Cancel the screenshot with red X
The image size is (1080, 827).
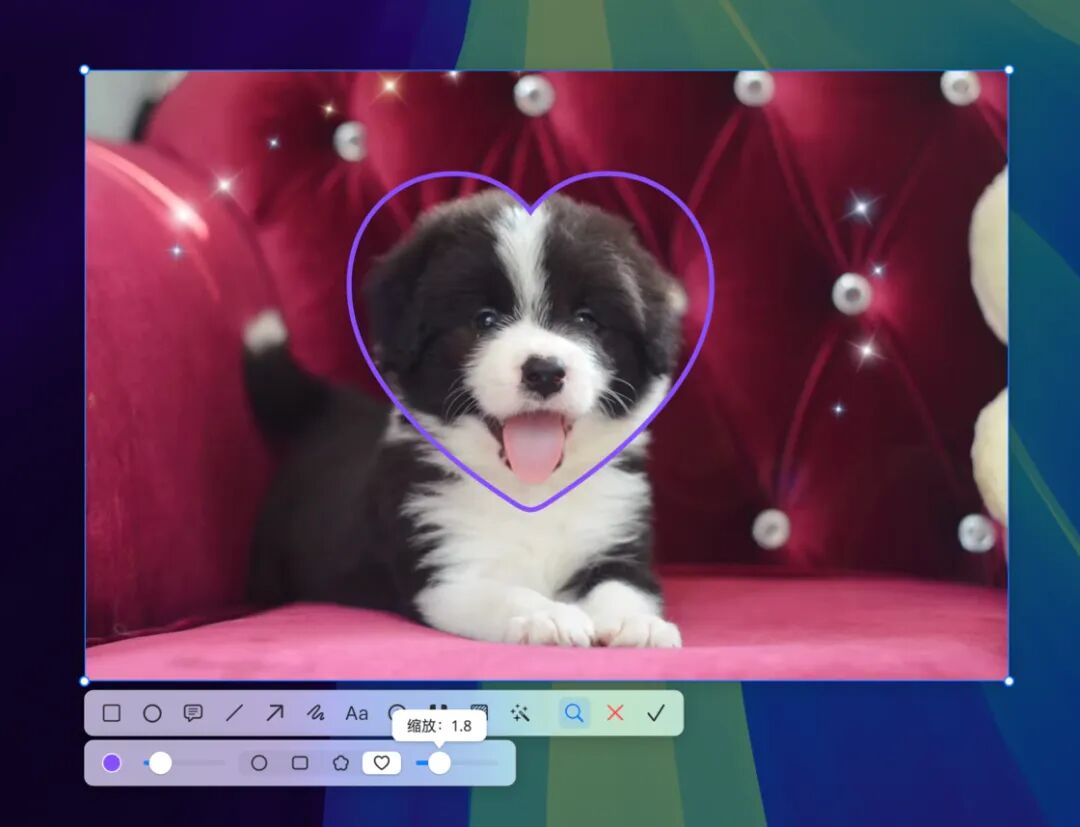tap(615, 713)
